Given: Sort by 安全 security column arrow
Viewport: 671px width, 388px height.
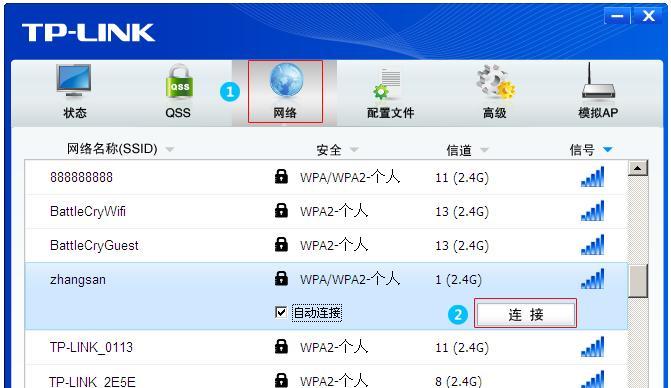Looking at the screenshot, I should [354, 149].
